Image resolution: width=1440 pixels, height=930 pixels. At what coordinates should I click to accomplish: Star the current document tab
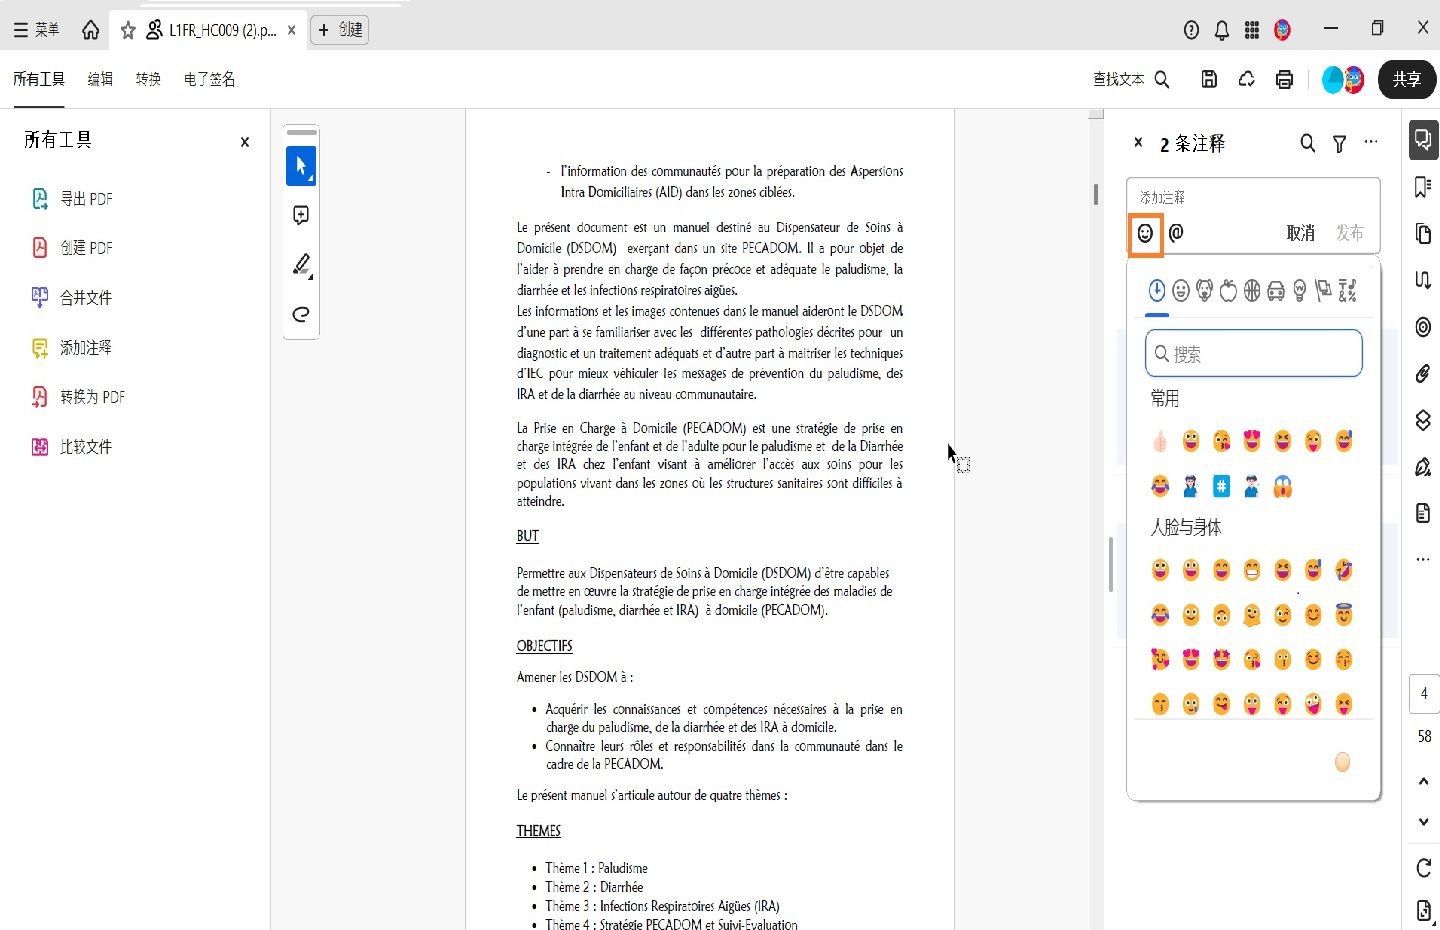128,30
